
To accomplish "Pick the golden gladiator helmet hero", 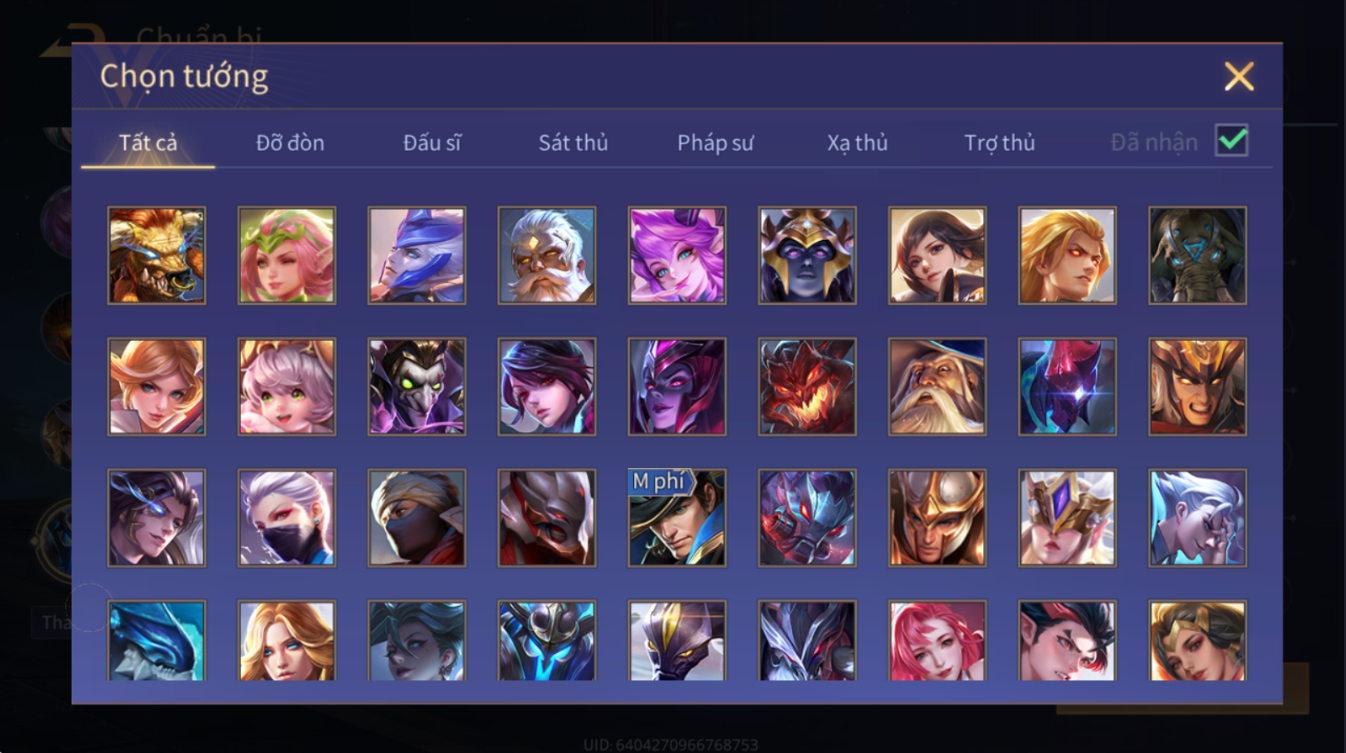I will click(937, 518).
